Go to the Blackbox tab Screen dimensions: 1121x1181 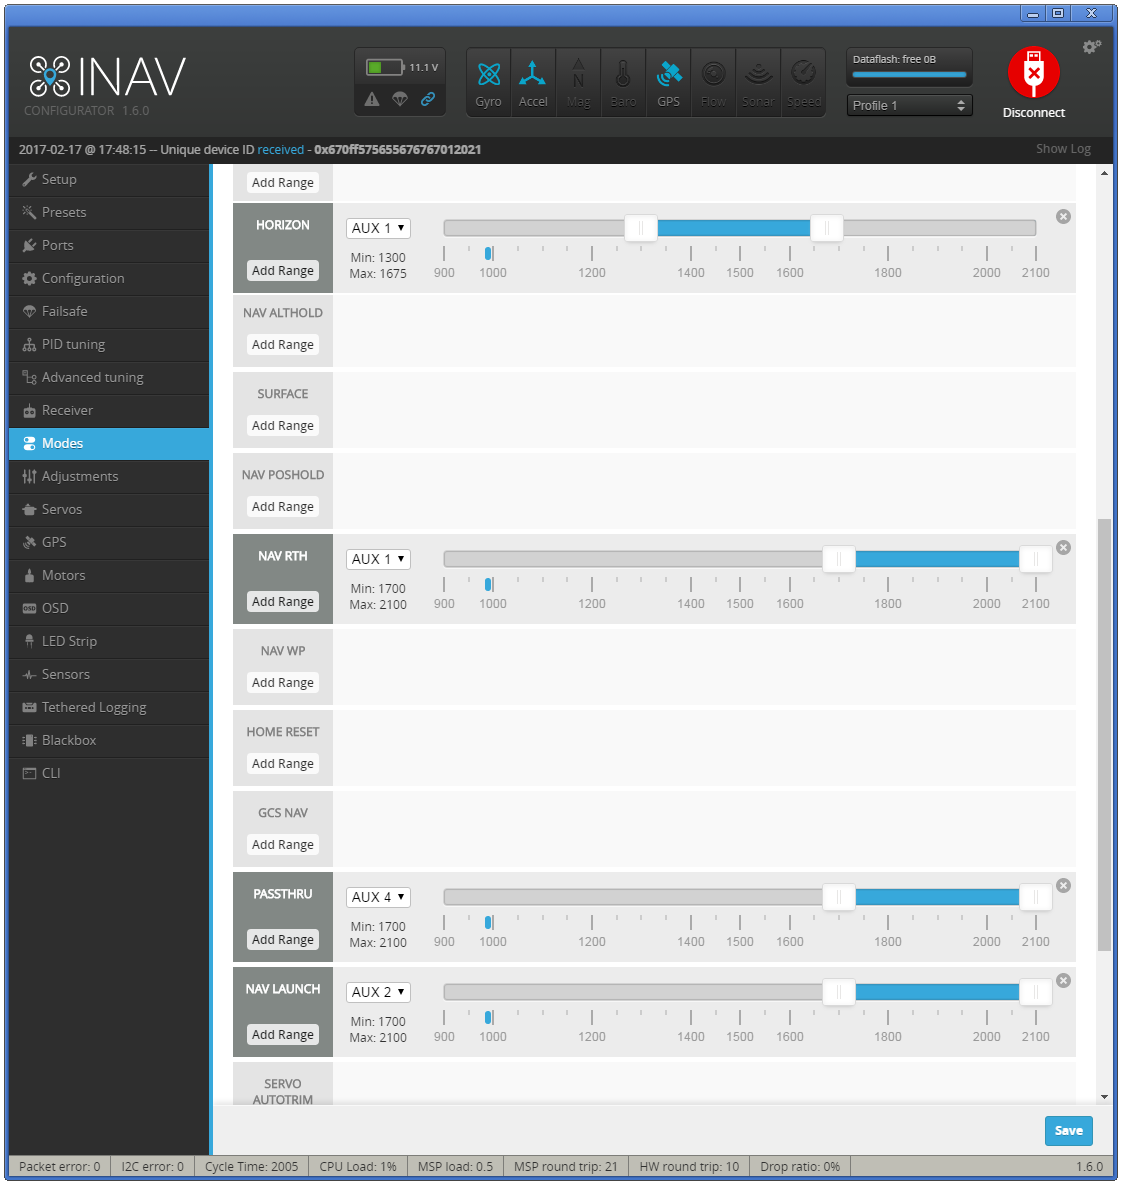[x=109, y=740]
